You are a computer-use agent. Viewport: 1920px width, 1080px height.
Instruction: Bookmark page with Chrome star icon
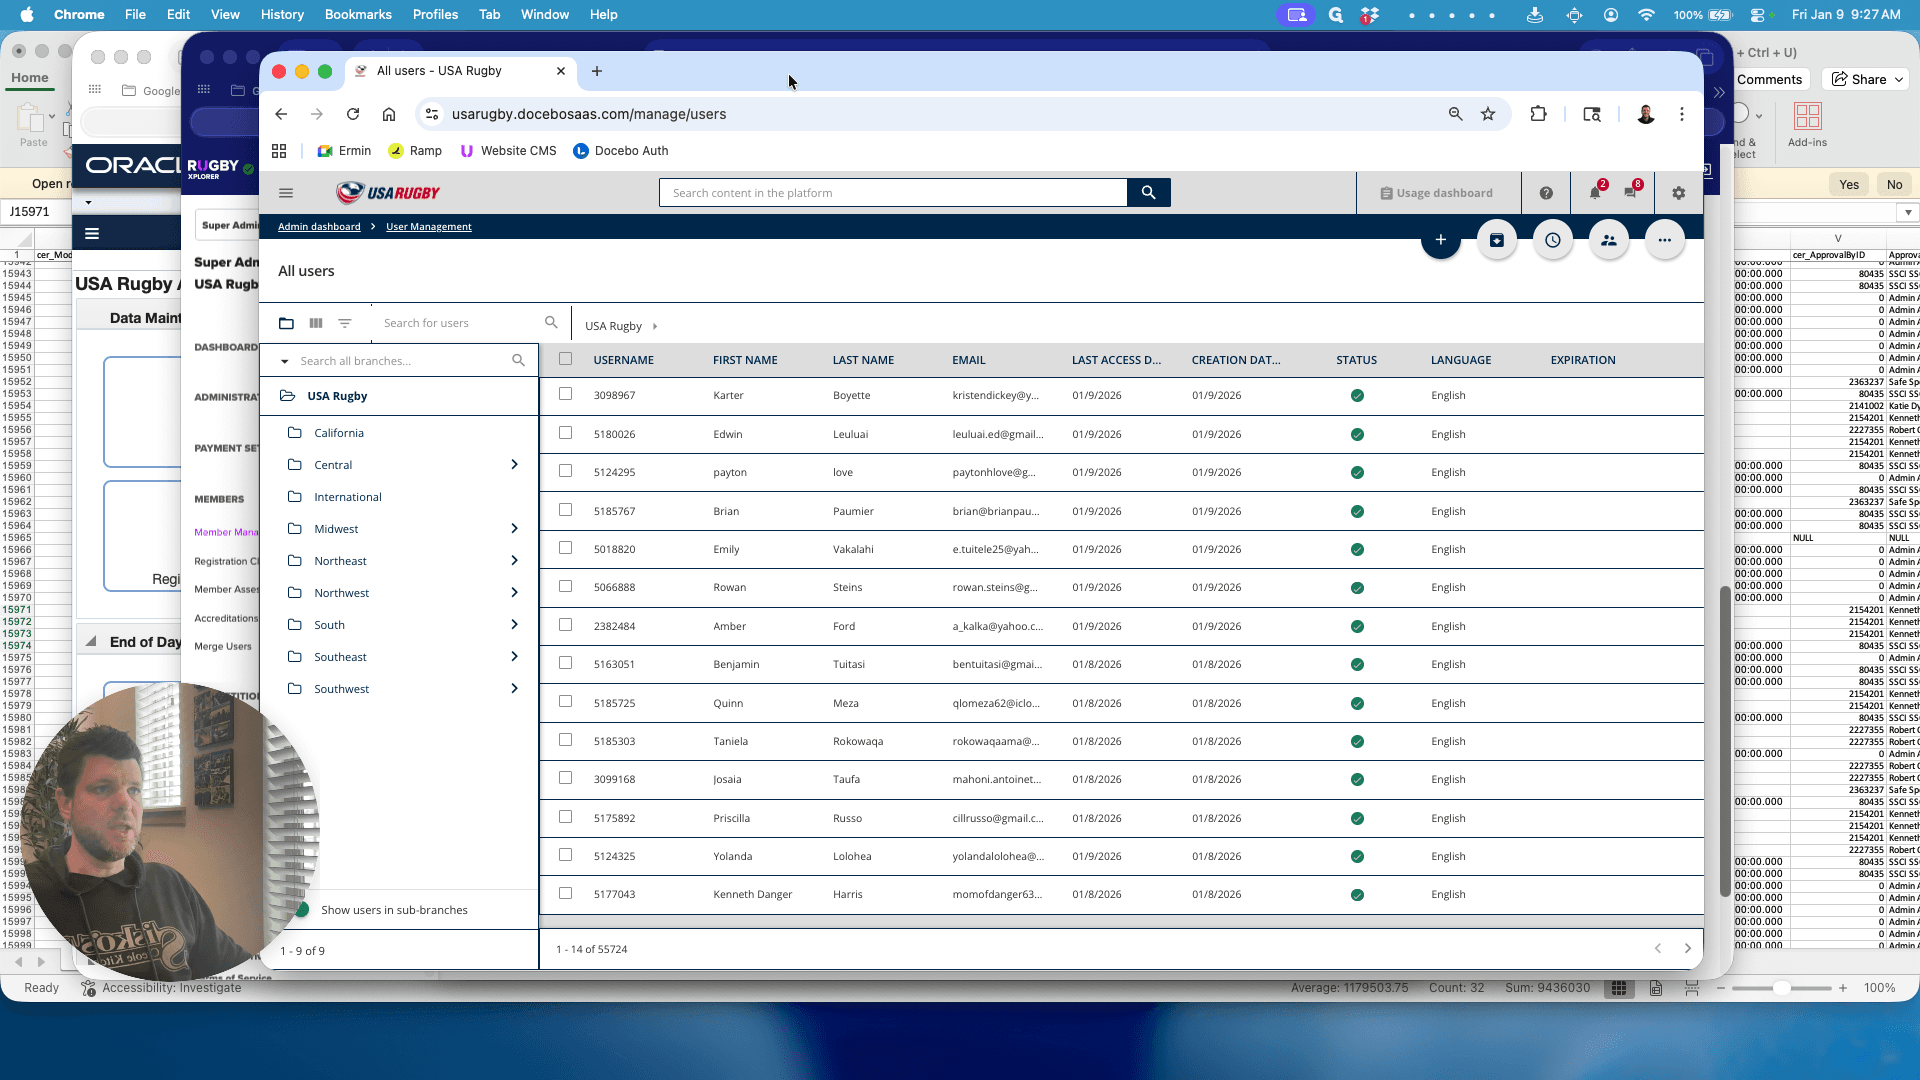[1488, 114]
